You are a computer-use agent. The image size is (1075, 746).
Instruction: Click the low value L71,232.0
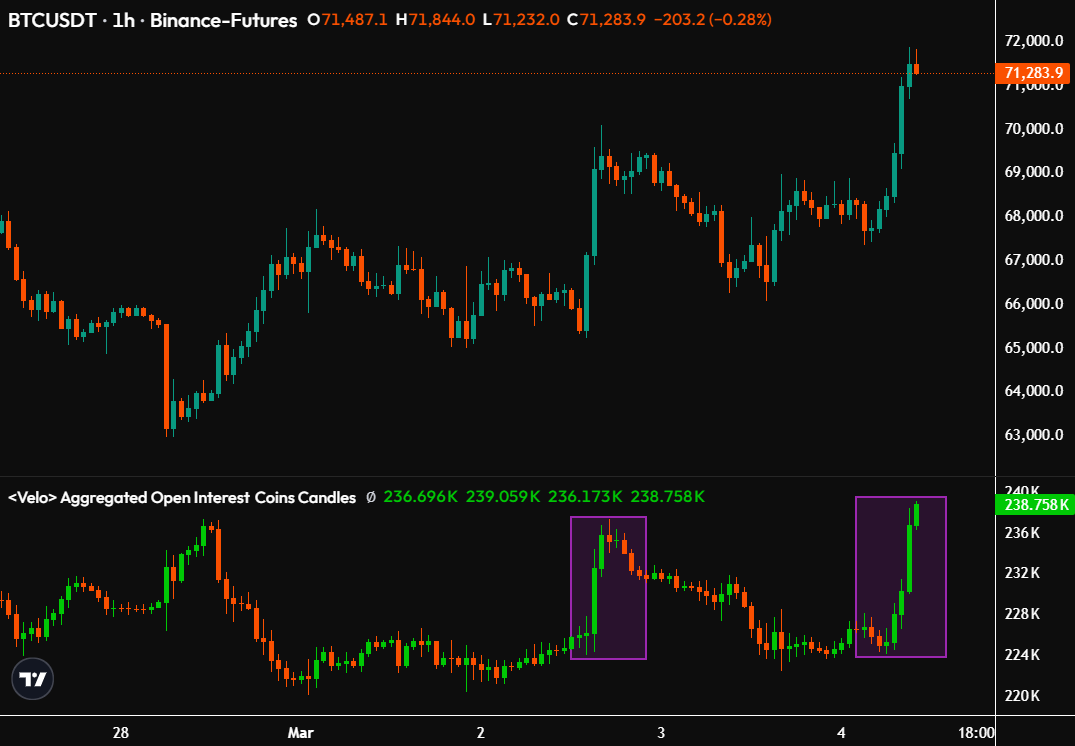521,20
